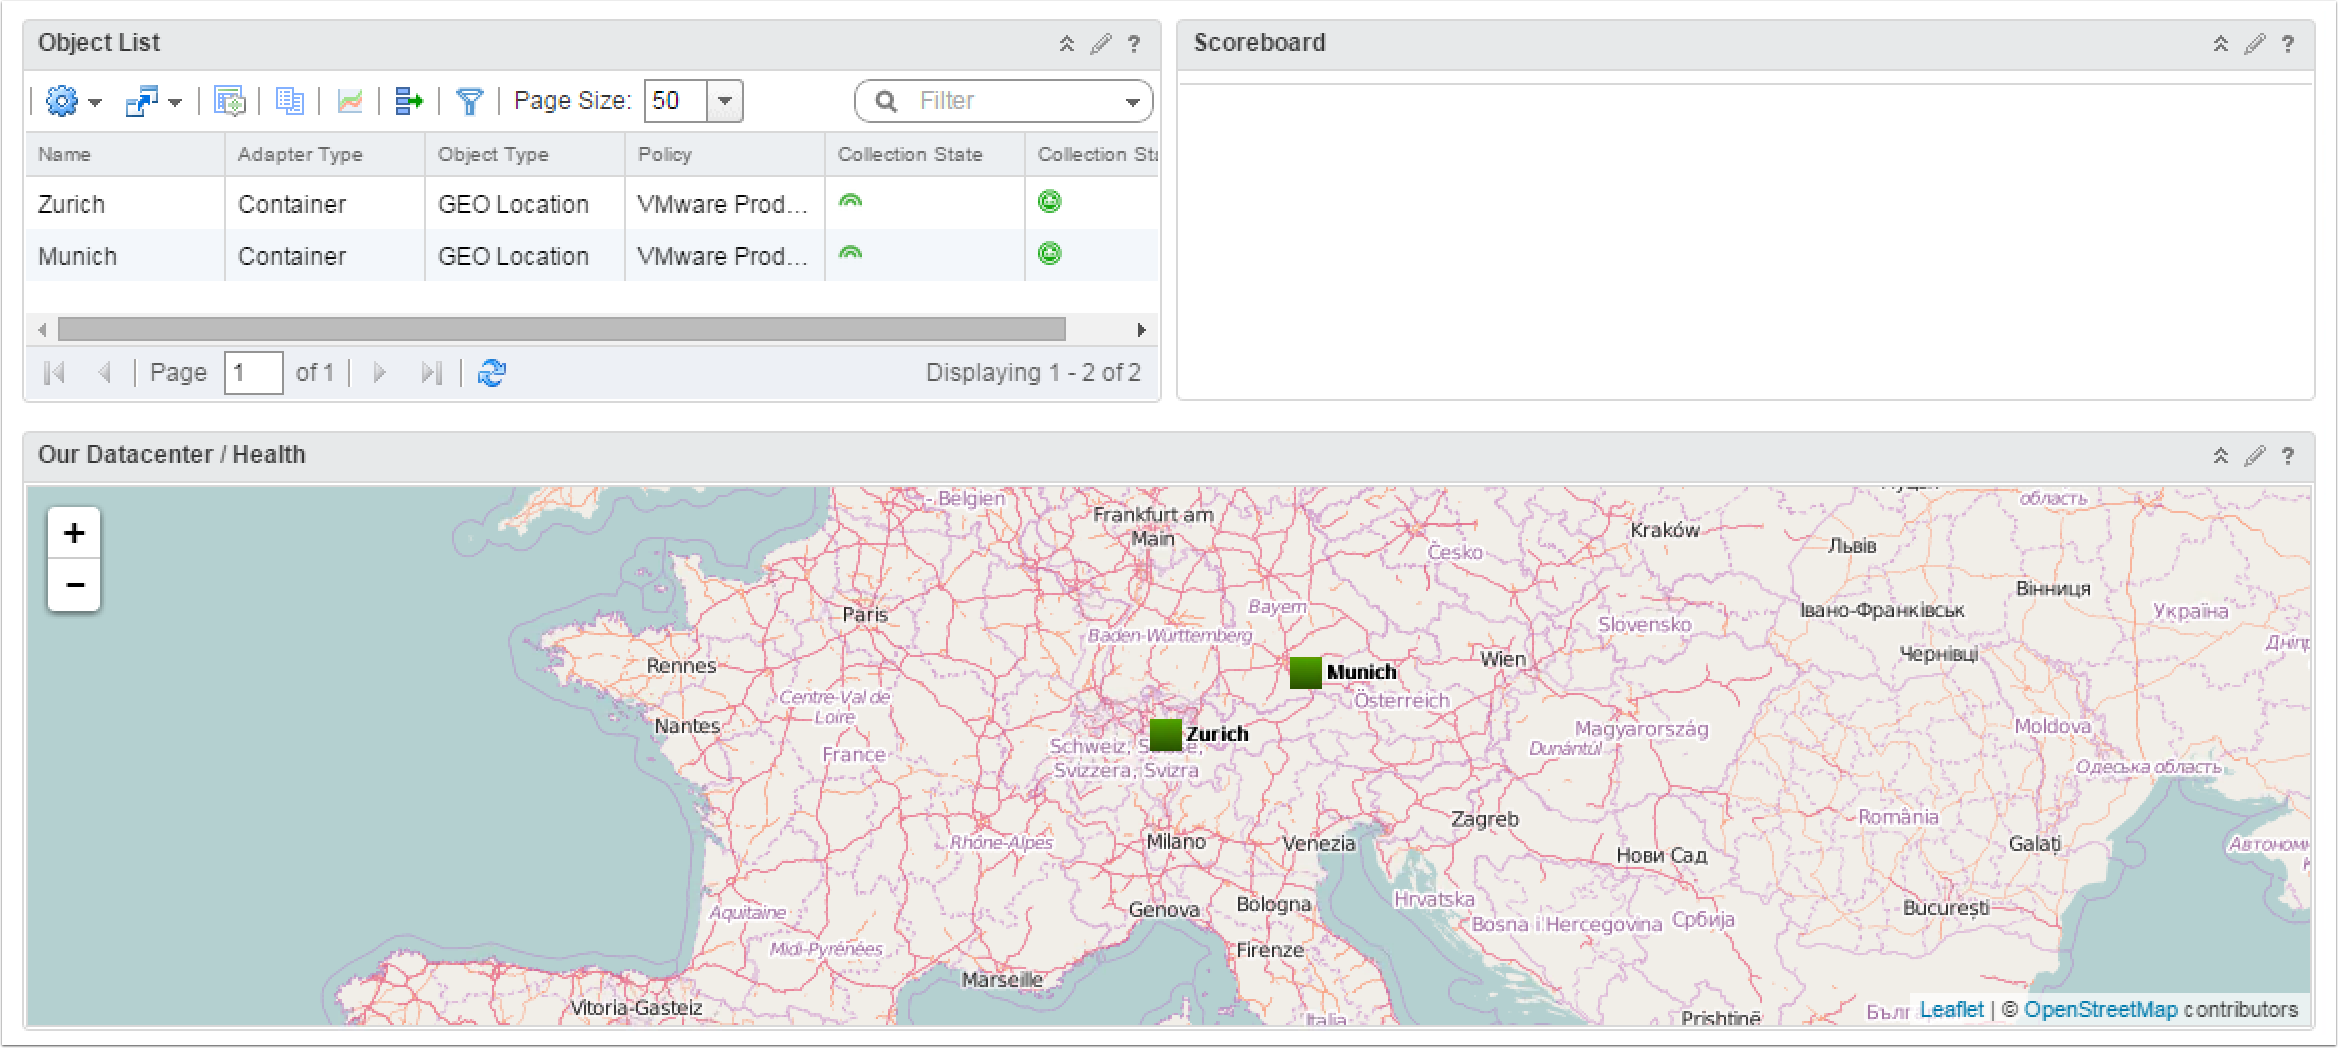Click the horizontal scrollbar in Object List
2338x1048 pixels.
click(561, 329)
